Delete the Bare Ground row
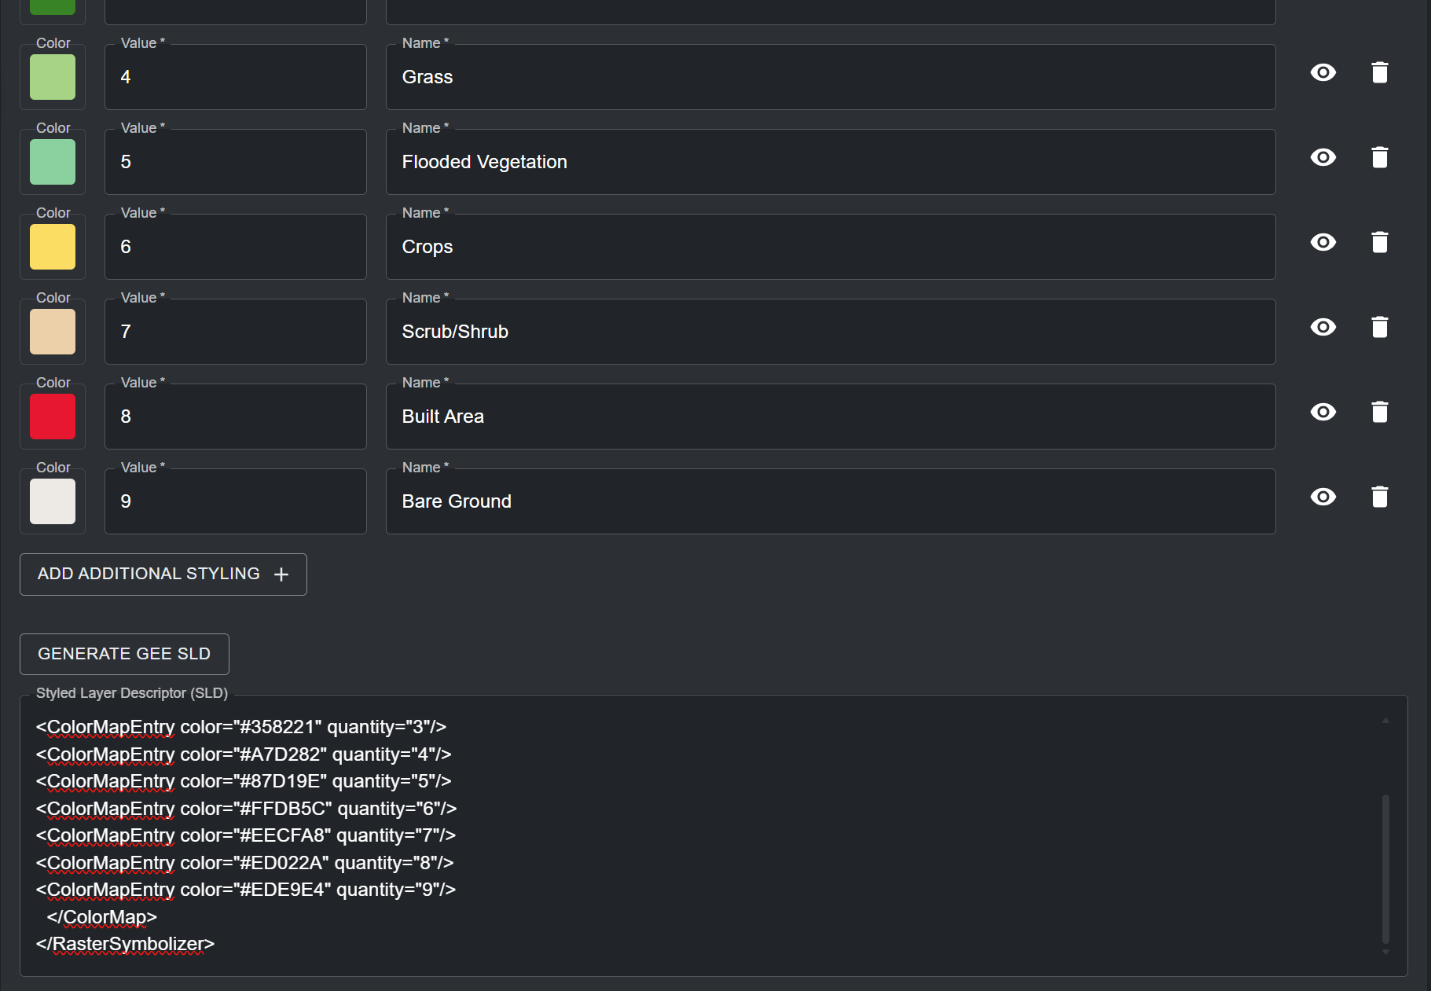The width and height of the screenshot is (1431, 991). click(x=1380, y=498)
